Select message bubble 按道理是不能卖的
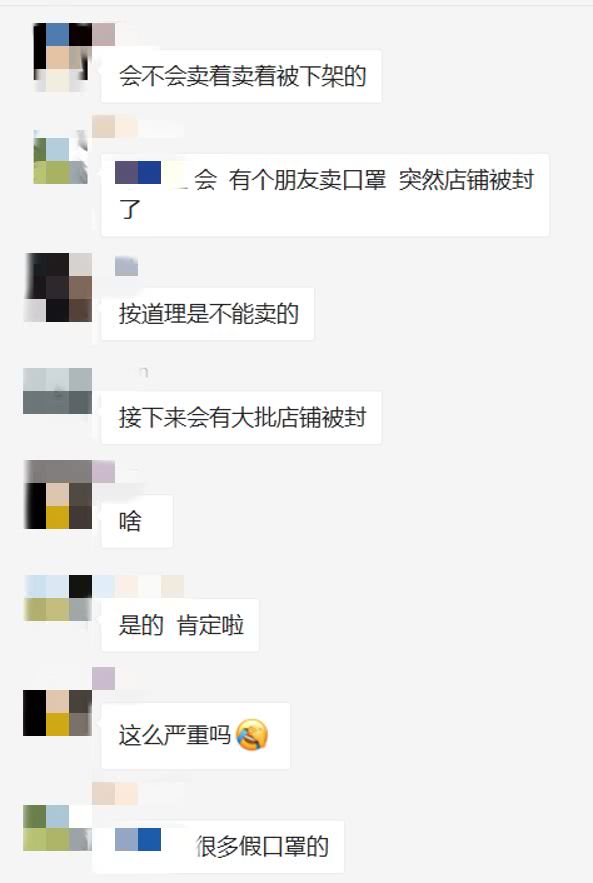The image size is (593, 883). click(x=207, y=314)
